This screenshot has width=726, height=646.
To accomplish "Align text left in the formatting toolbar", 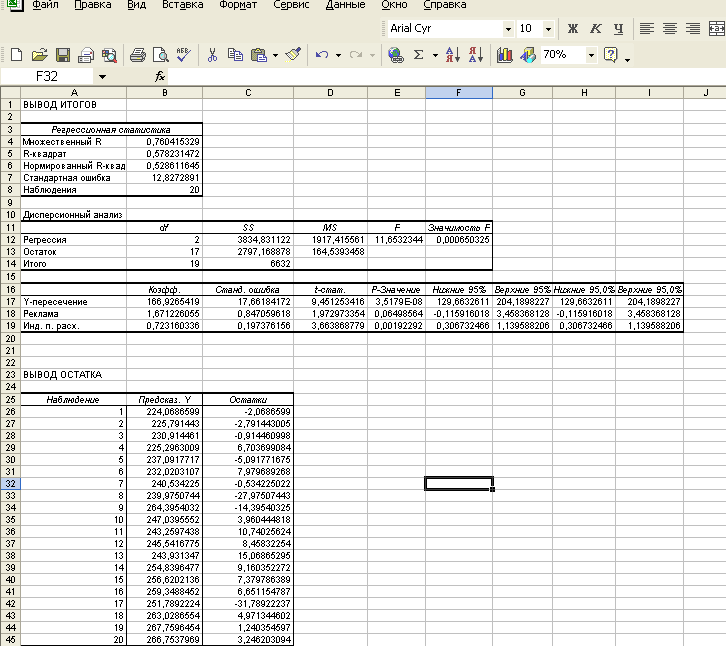I will coord(647,29).
